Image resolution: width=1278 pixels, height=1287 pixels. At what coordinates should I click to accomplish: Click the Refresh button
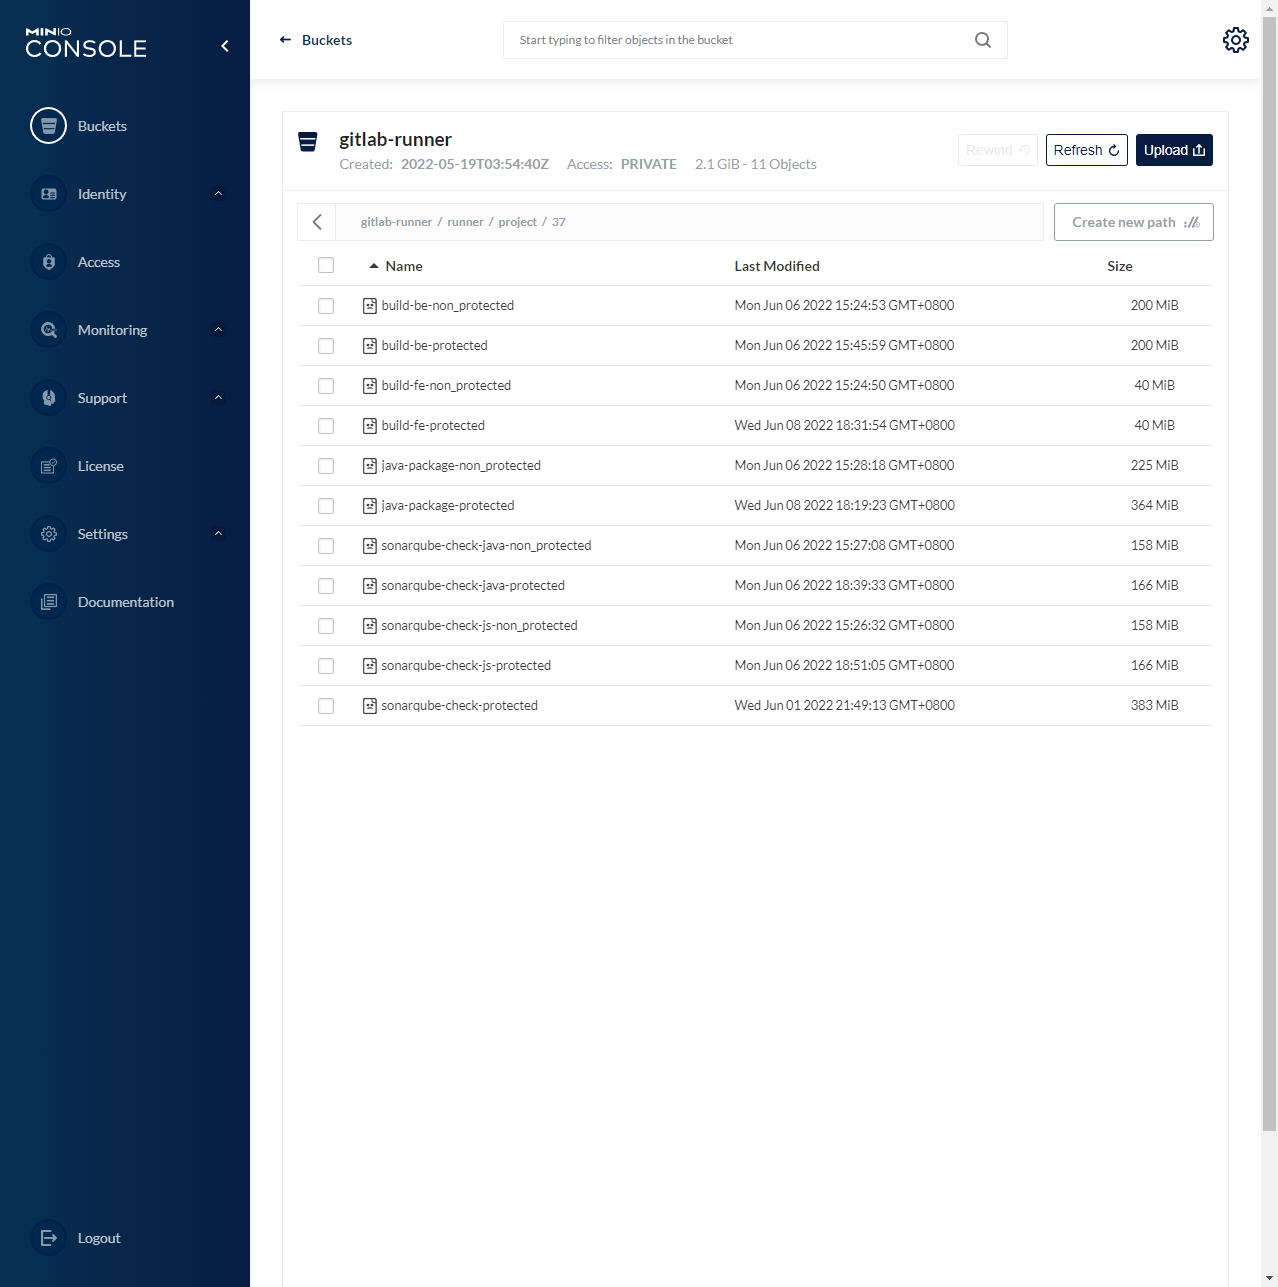[1087, 150]
